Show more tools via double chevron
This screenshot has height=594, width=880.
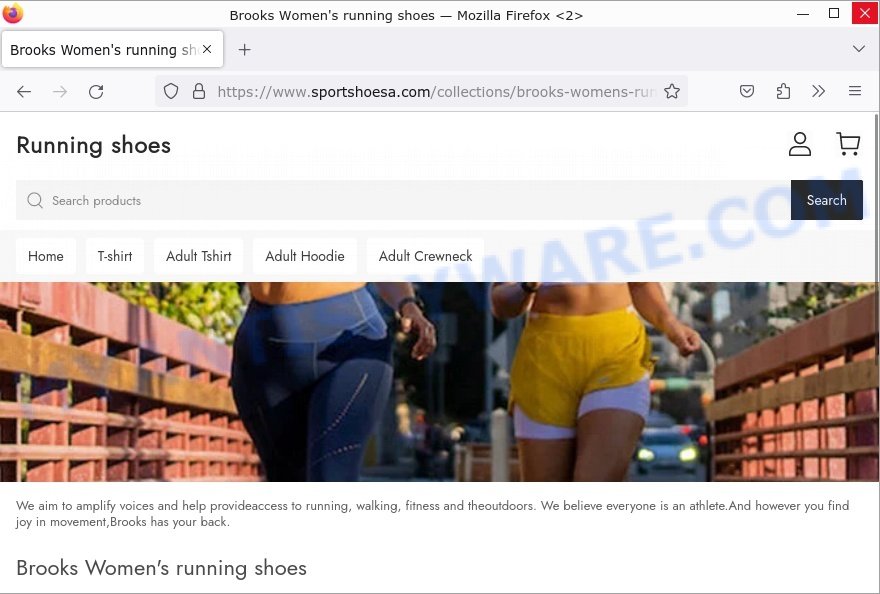tap(818, 91)
